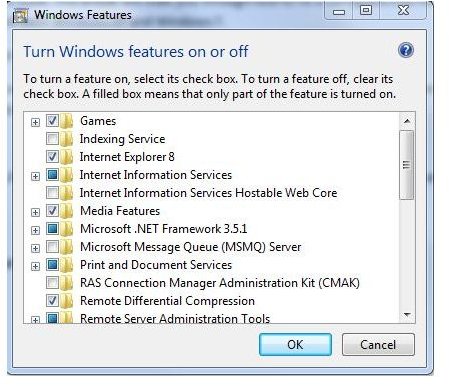Select the Internet Information Services Hostable Web Core item
Viewport: 449px width, 386px height.
[x=208, y=193]
